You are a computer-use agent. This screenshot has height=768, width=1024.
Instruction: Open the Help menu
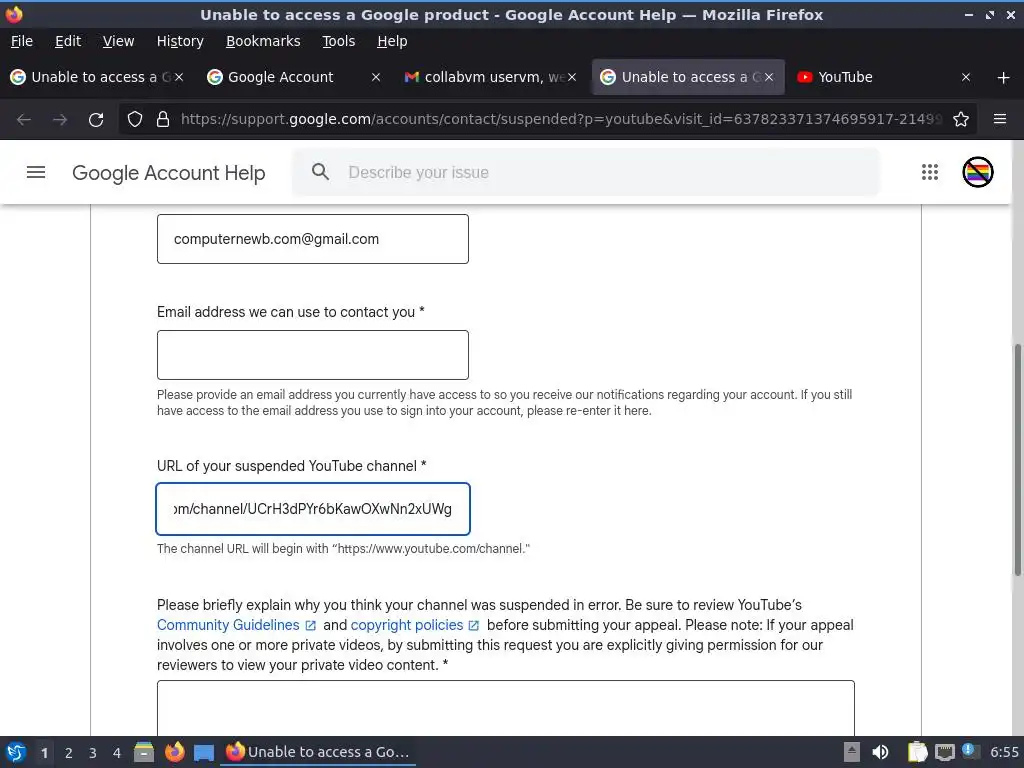[x=392, y=41]
